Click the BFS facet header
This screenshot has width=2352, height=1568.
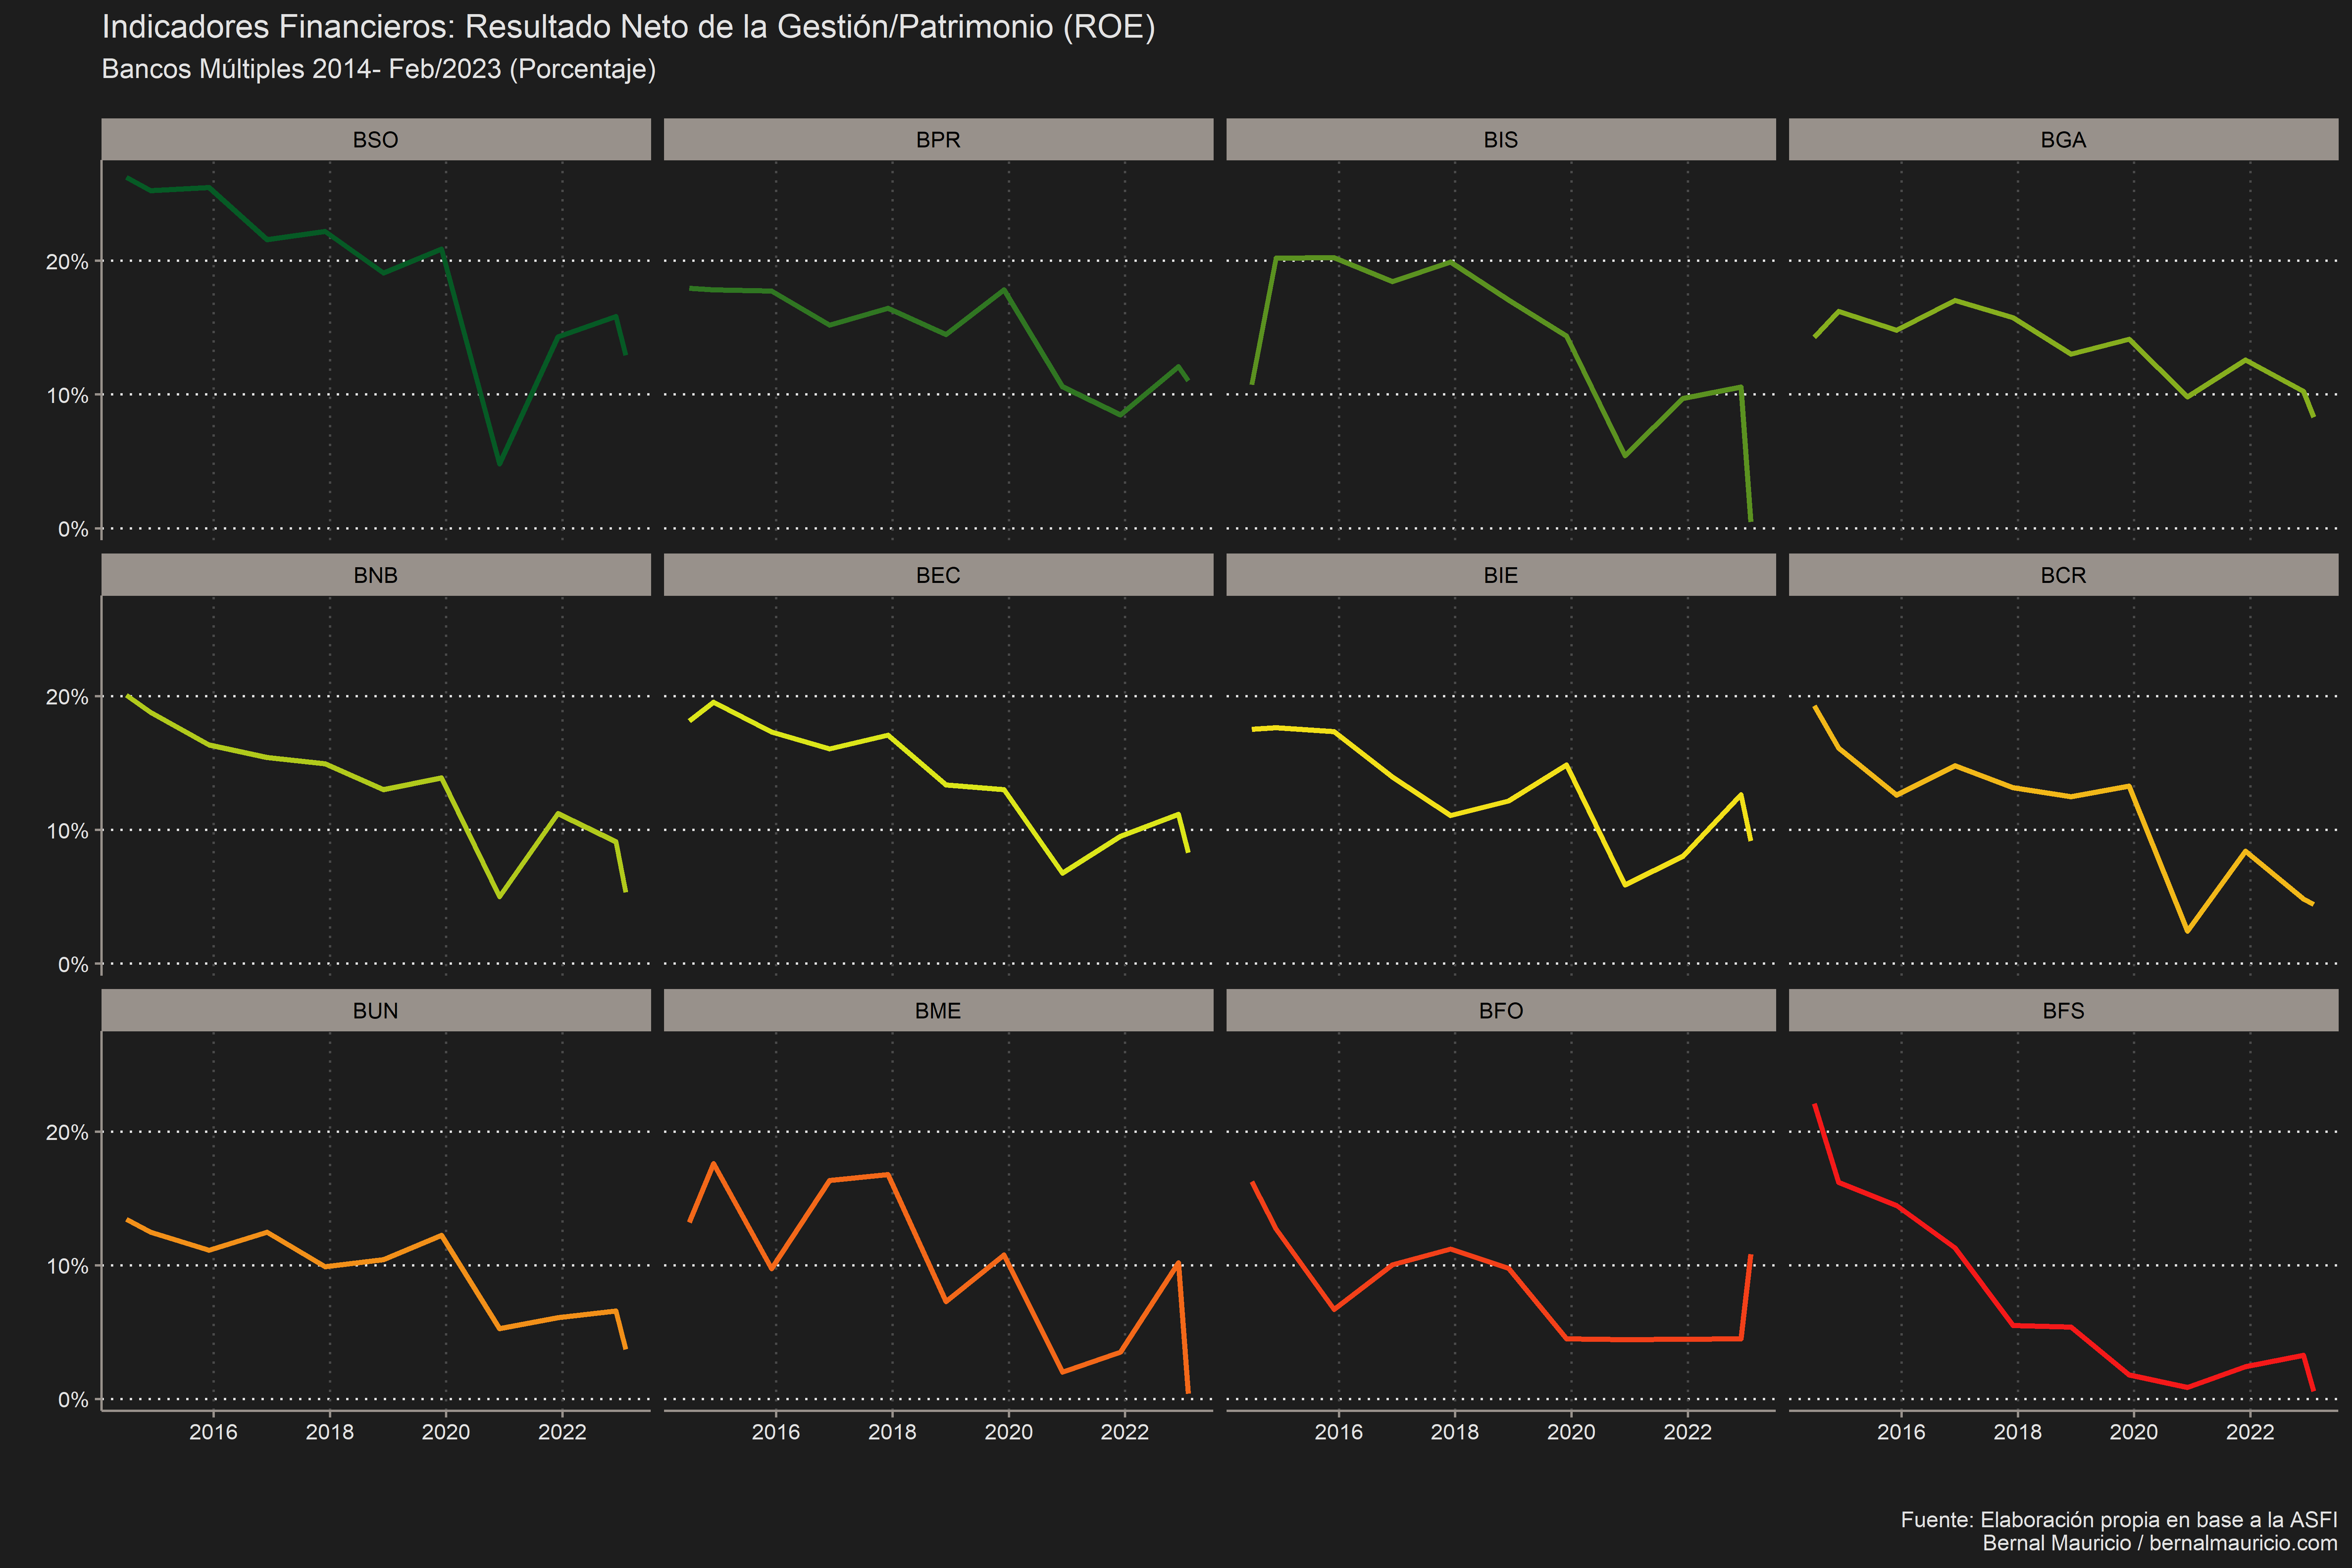pyautogui.click(x=2063, y=1010)
